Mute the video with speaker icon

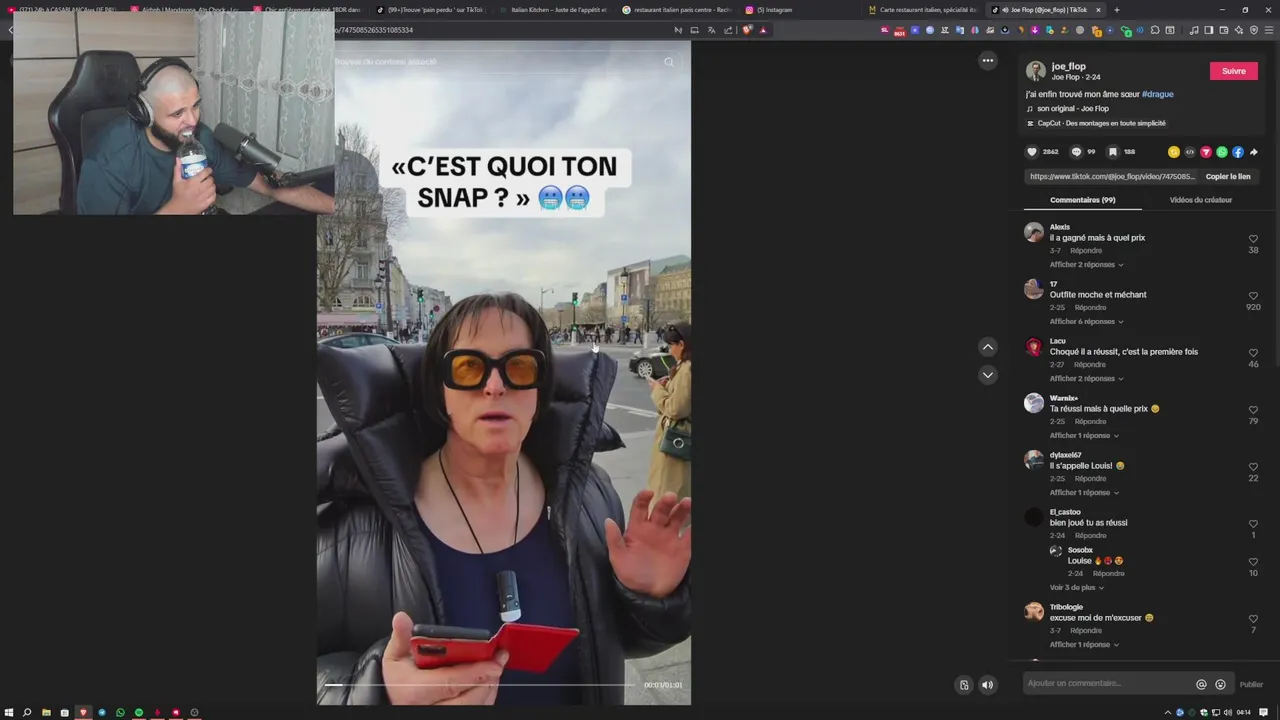(987, 685)
